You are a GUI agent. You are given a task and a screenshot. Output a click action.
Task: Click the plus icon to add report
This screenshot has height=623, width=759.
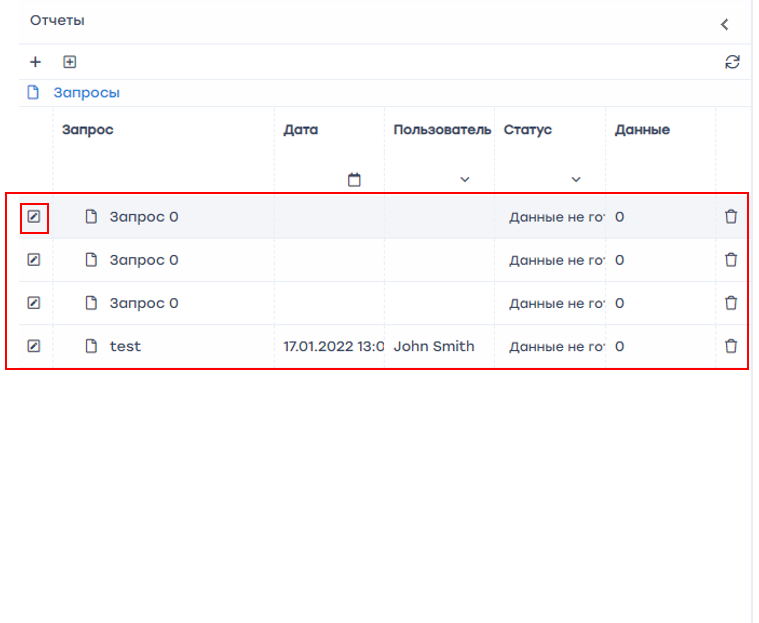[35, 62]
